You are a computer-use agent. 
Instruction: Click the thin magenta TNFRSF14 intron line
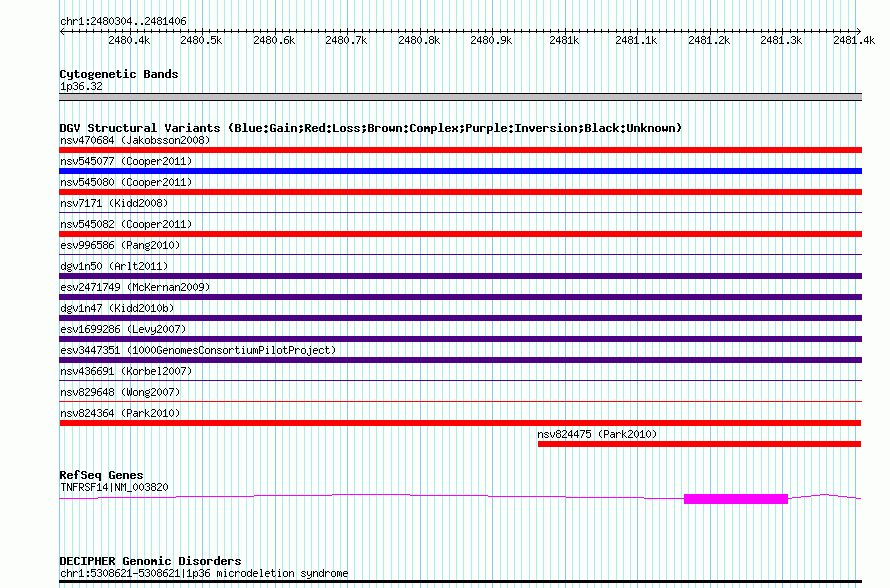371,495
